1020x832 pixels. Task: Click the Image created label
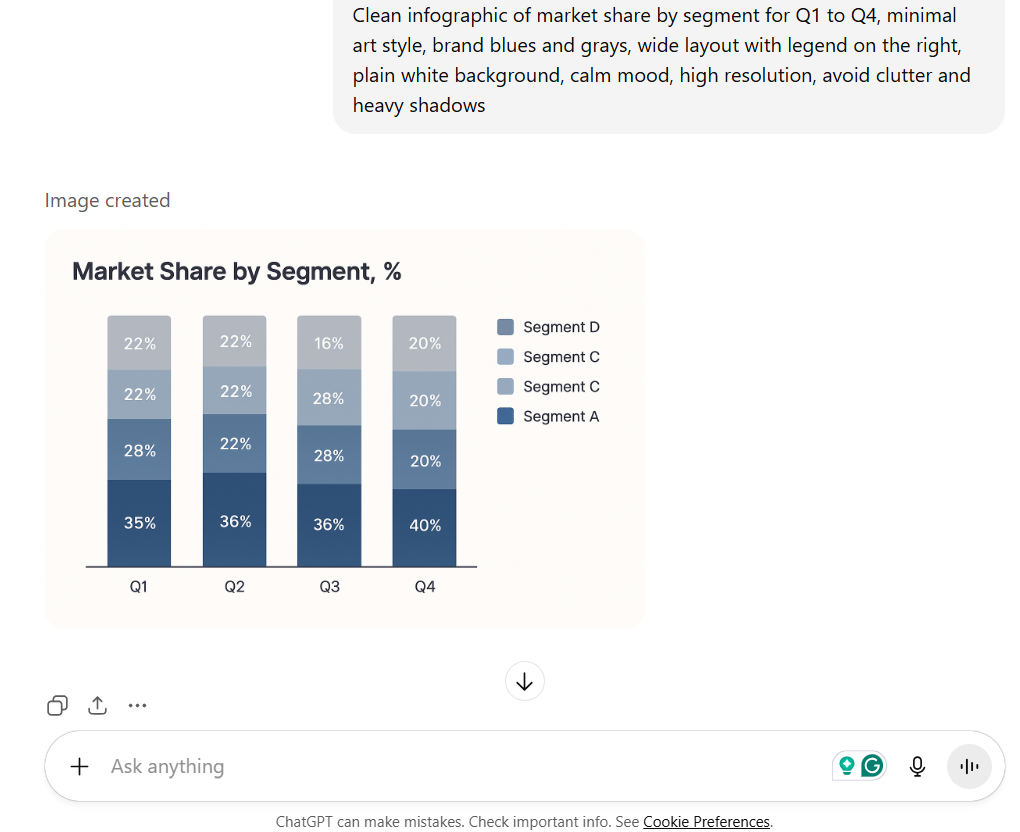108,201
